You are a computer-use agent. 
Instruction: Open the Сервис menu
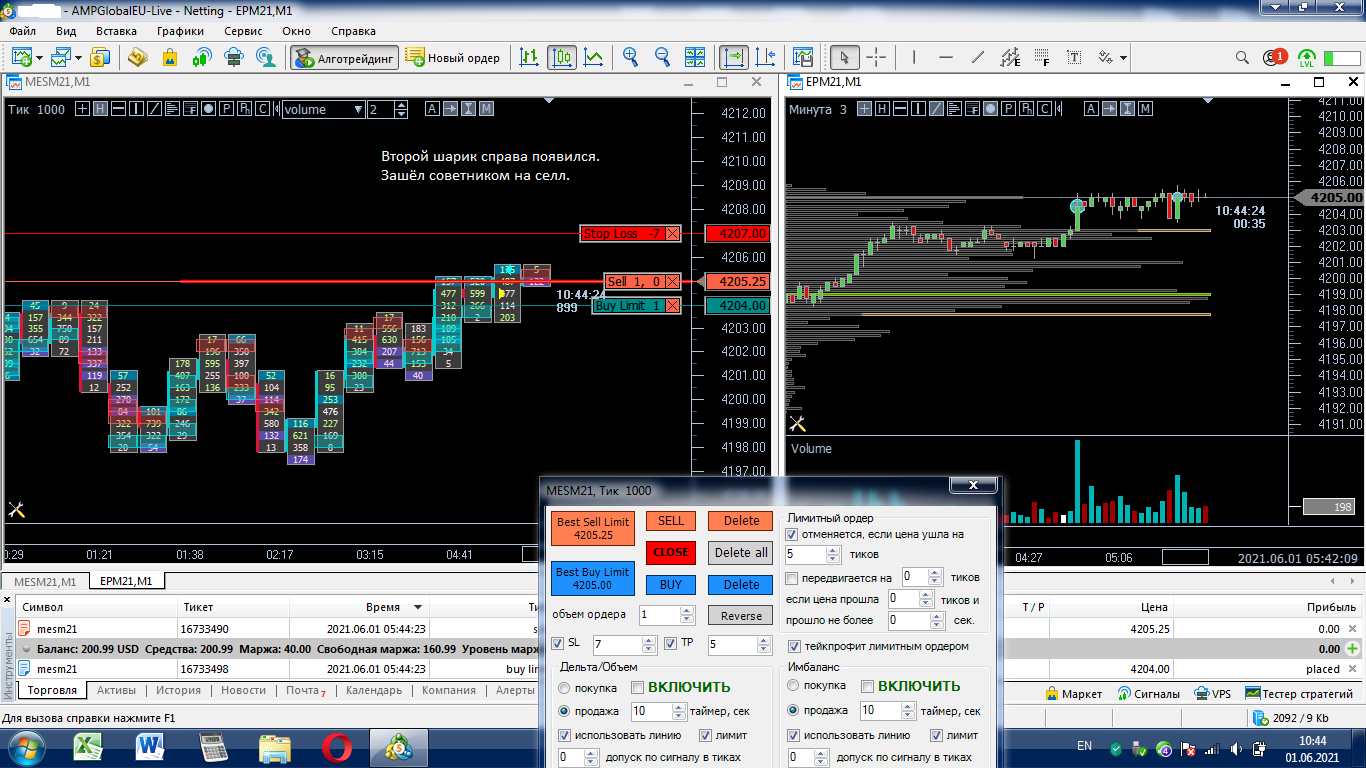(243, 31)
